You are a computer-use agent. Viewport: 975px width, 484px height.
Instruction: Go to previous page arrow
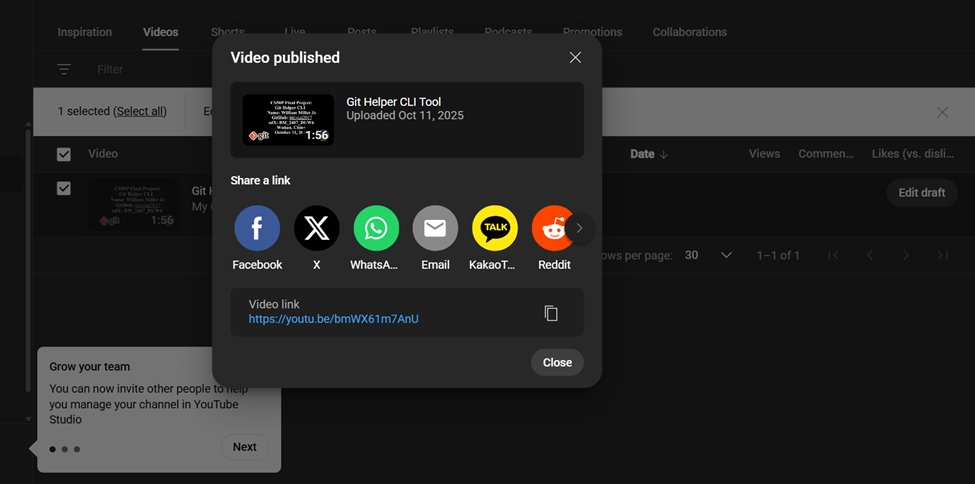[x=870, y=255]
